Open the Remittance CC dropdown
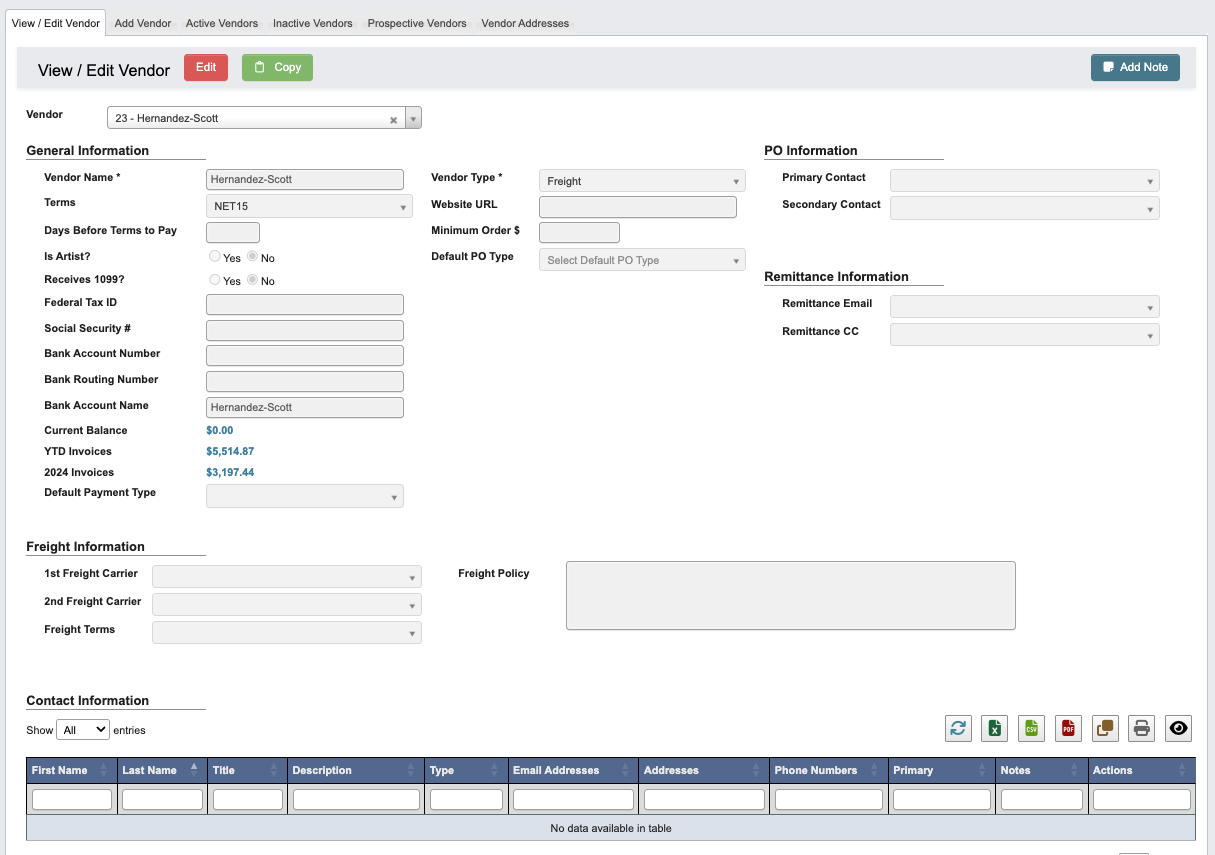The height and width of the screenshot is (855, 1215). coord(1025,335)
